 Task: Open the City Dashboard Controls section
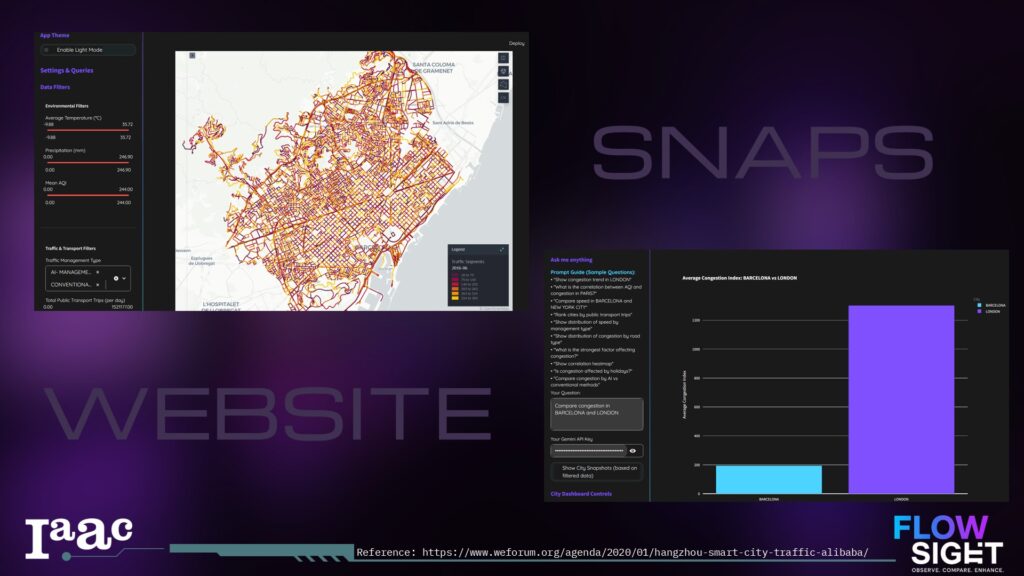pyautogui.click(x=581, y=494)
